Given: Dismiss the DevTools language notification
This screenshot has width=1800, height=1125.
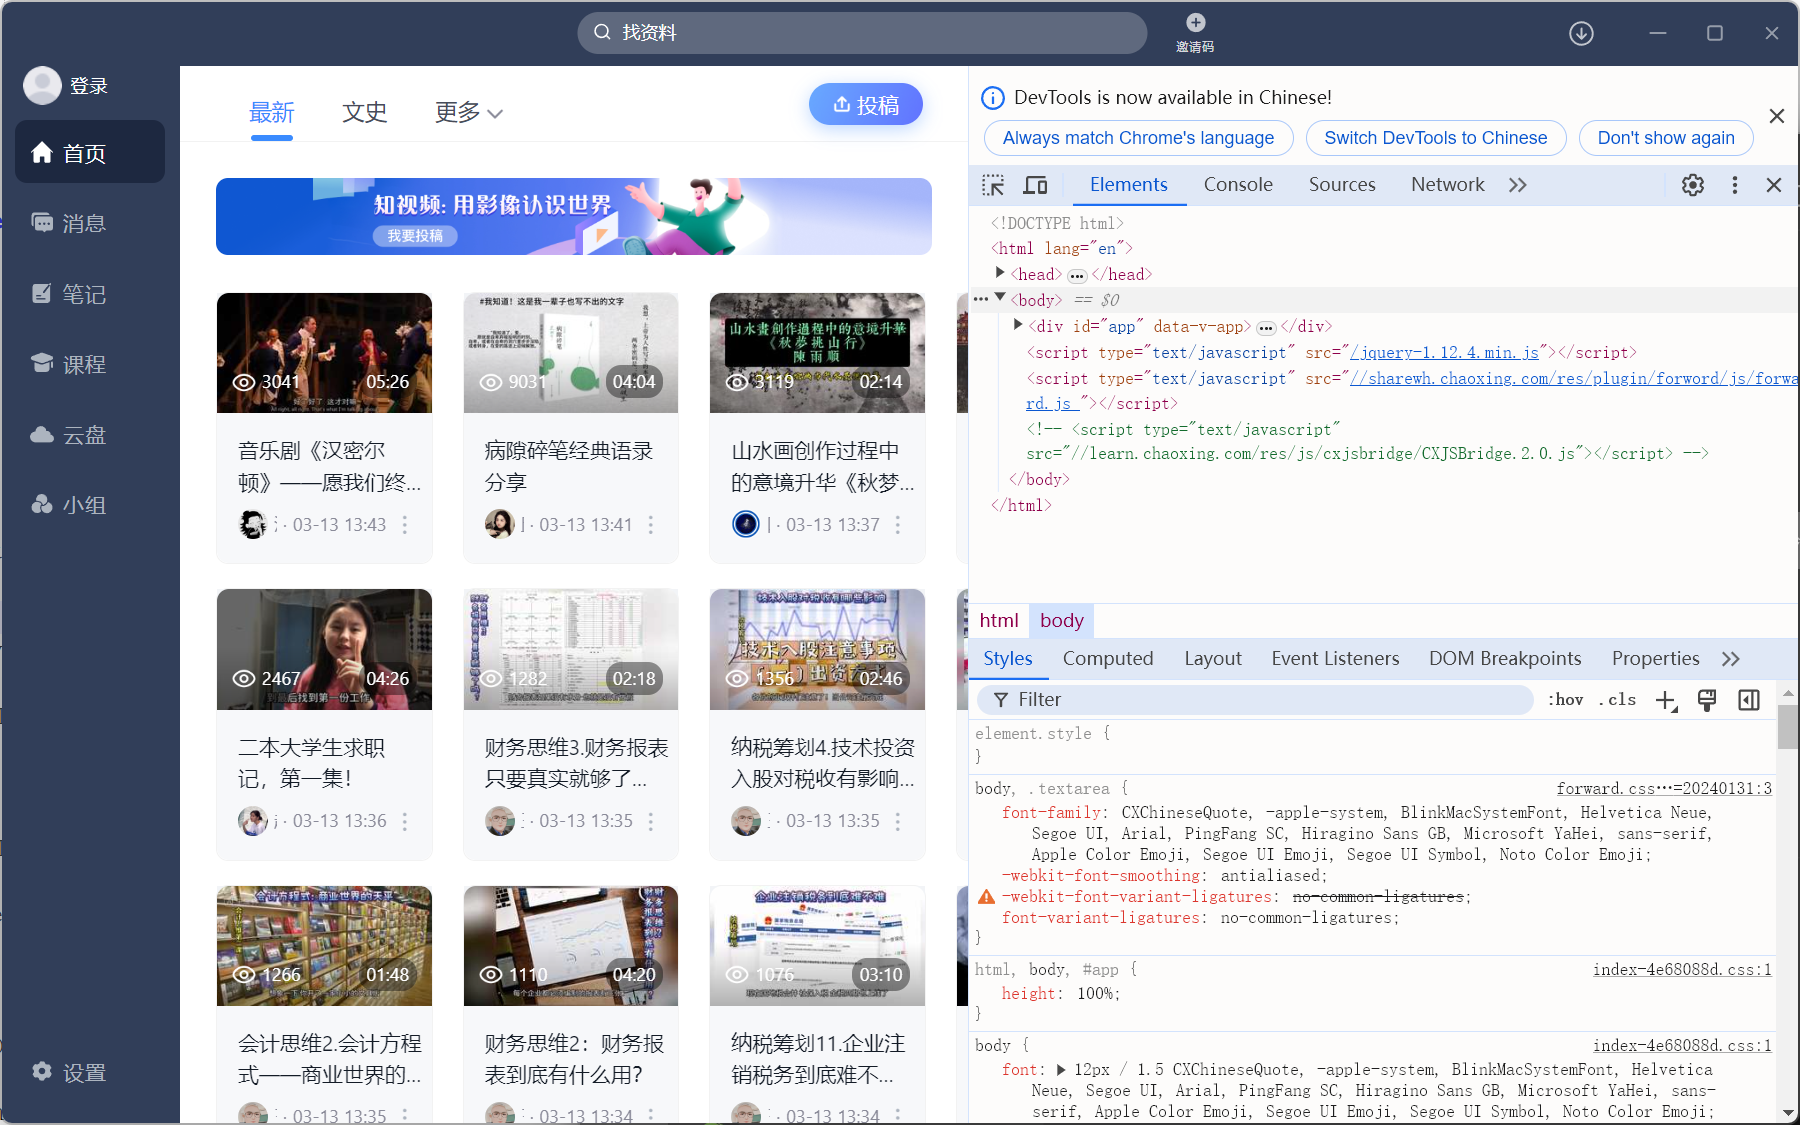Looking at the screenshot, I should [1777, 116].
